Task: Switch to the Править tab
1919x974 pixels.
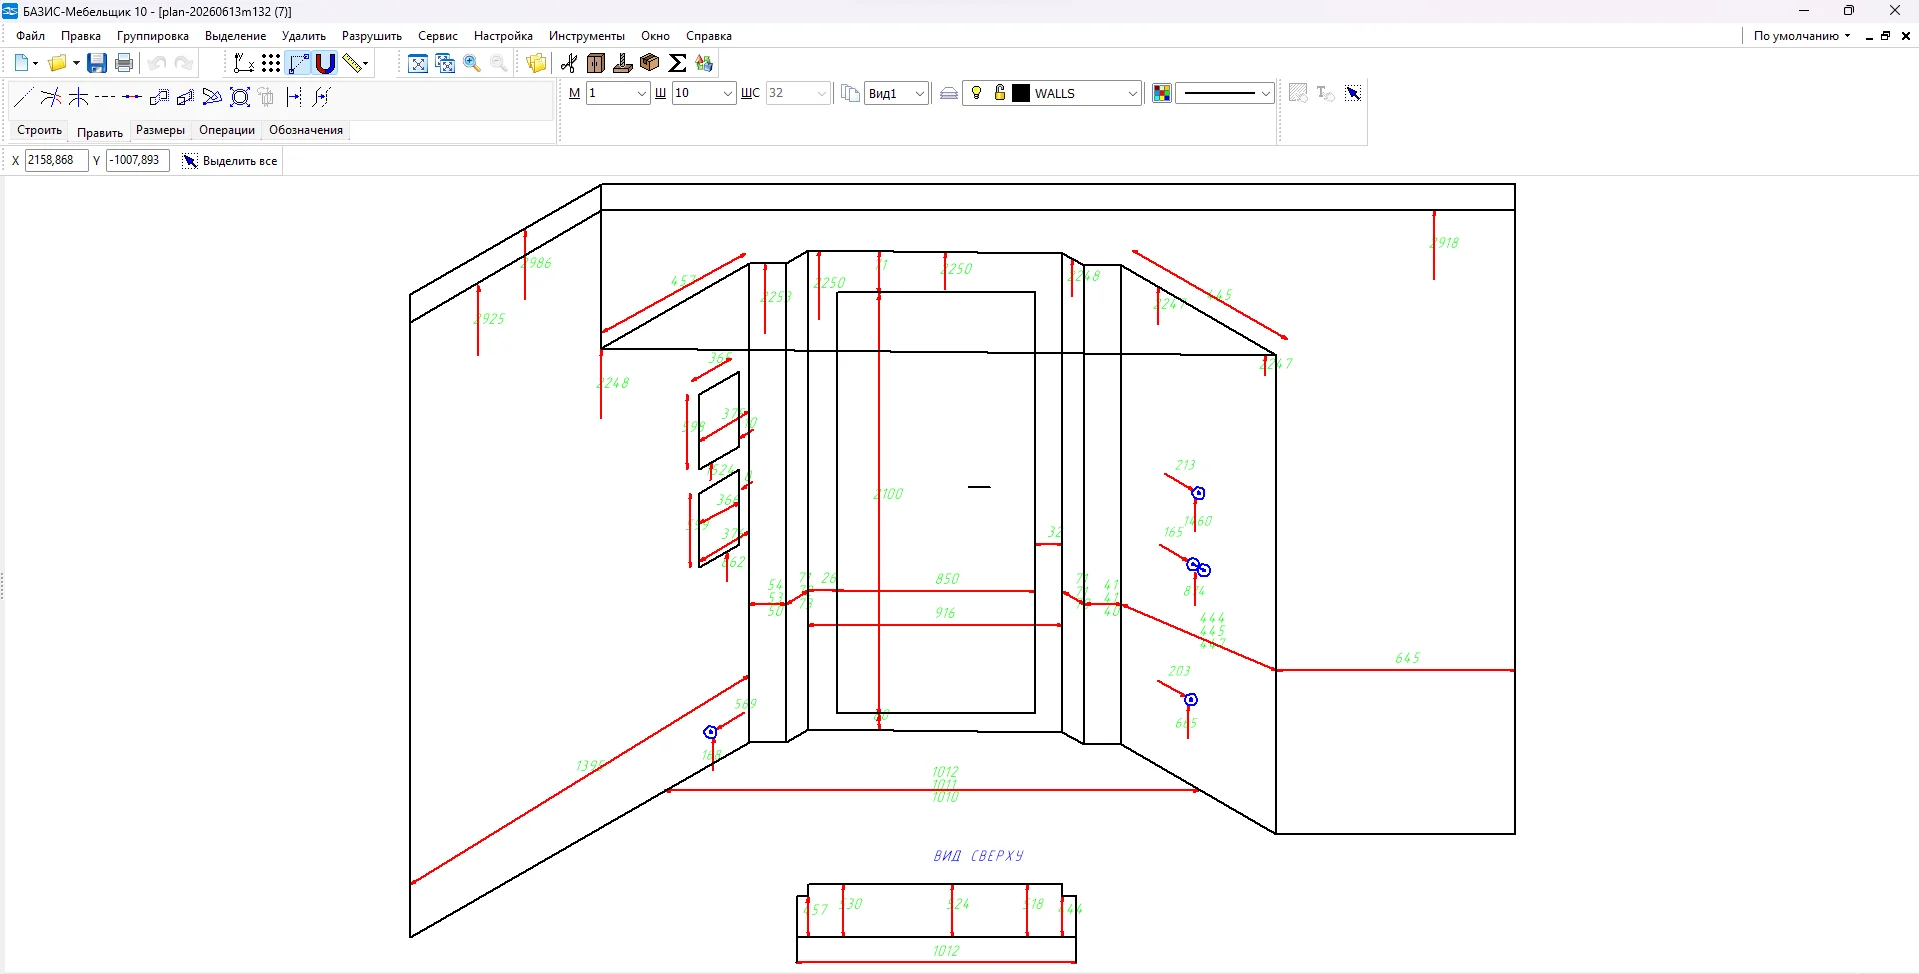Action: [100, 132]
